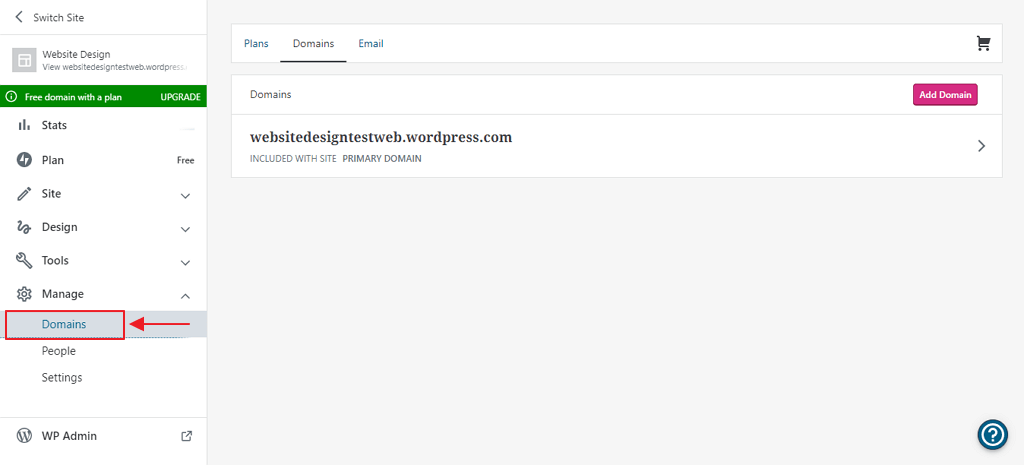
Task: Expand the Tools menu chevron
Action: [185, 263]
